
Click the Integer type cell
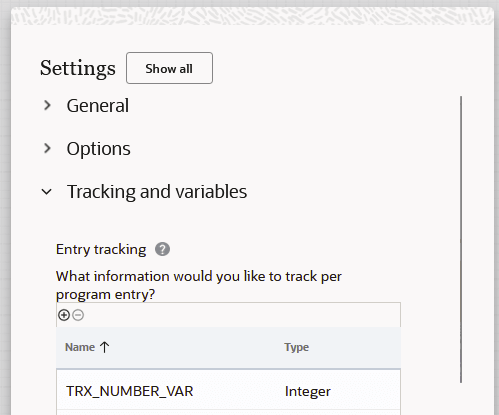(308, 391)
